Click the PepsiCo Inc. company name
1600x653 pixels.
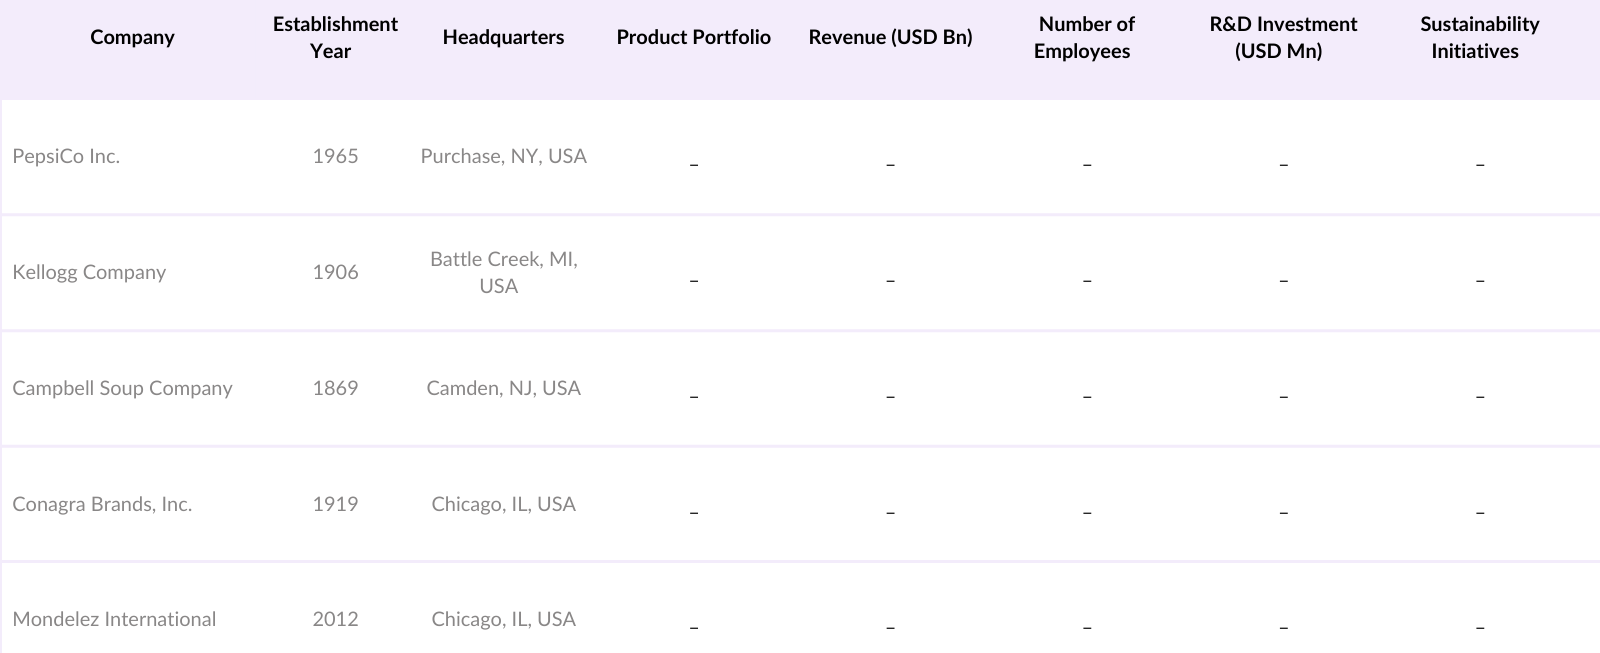point(66,156)
